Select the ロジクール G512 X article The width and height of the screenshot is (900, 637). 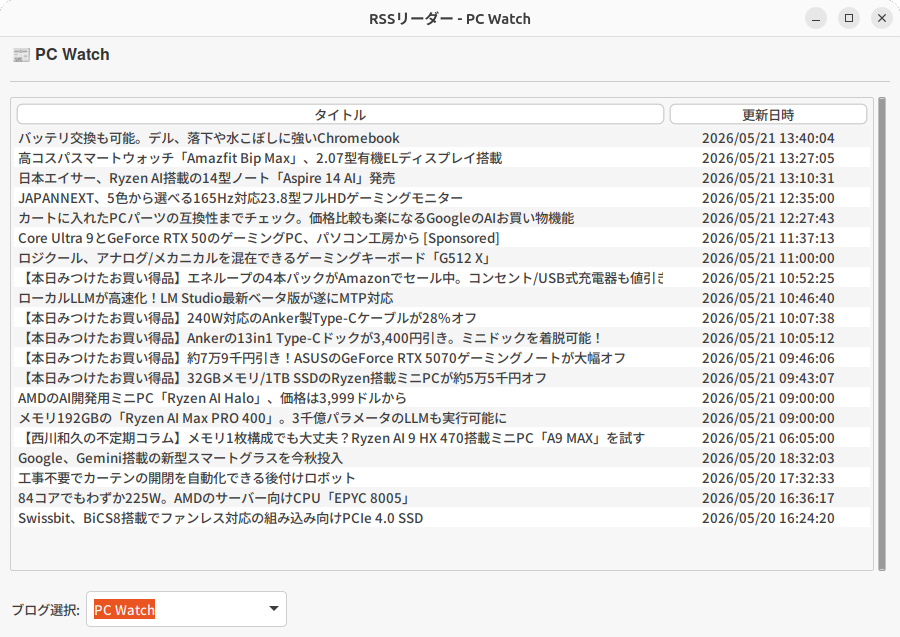tap(442, 258)
